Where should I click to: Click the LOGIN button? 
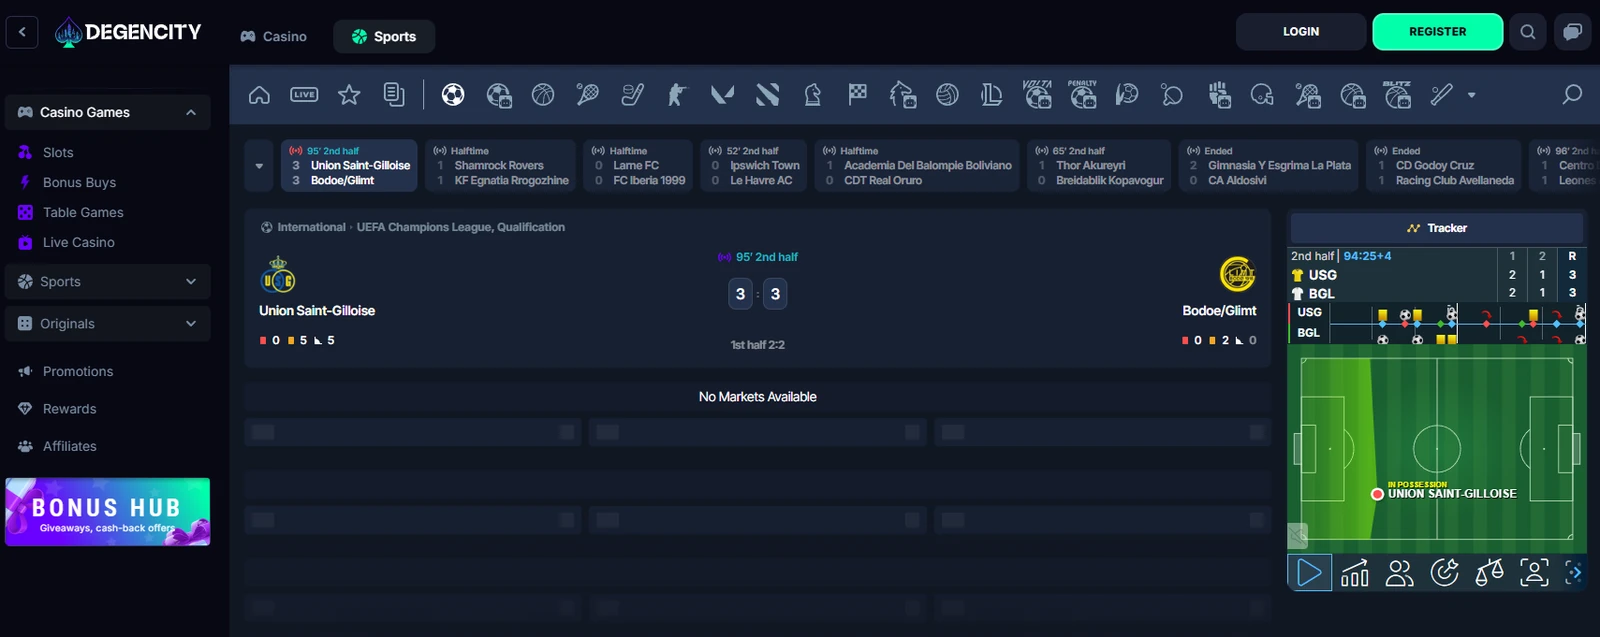1301,32
